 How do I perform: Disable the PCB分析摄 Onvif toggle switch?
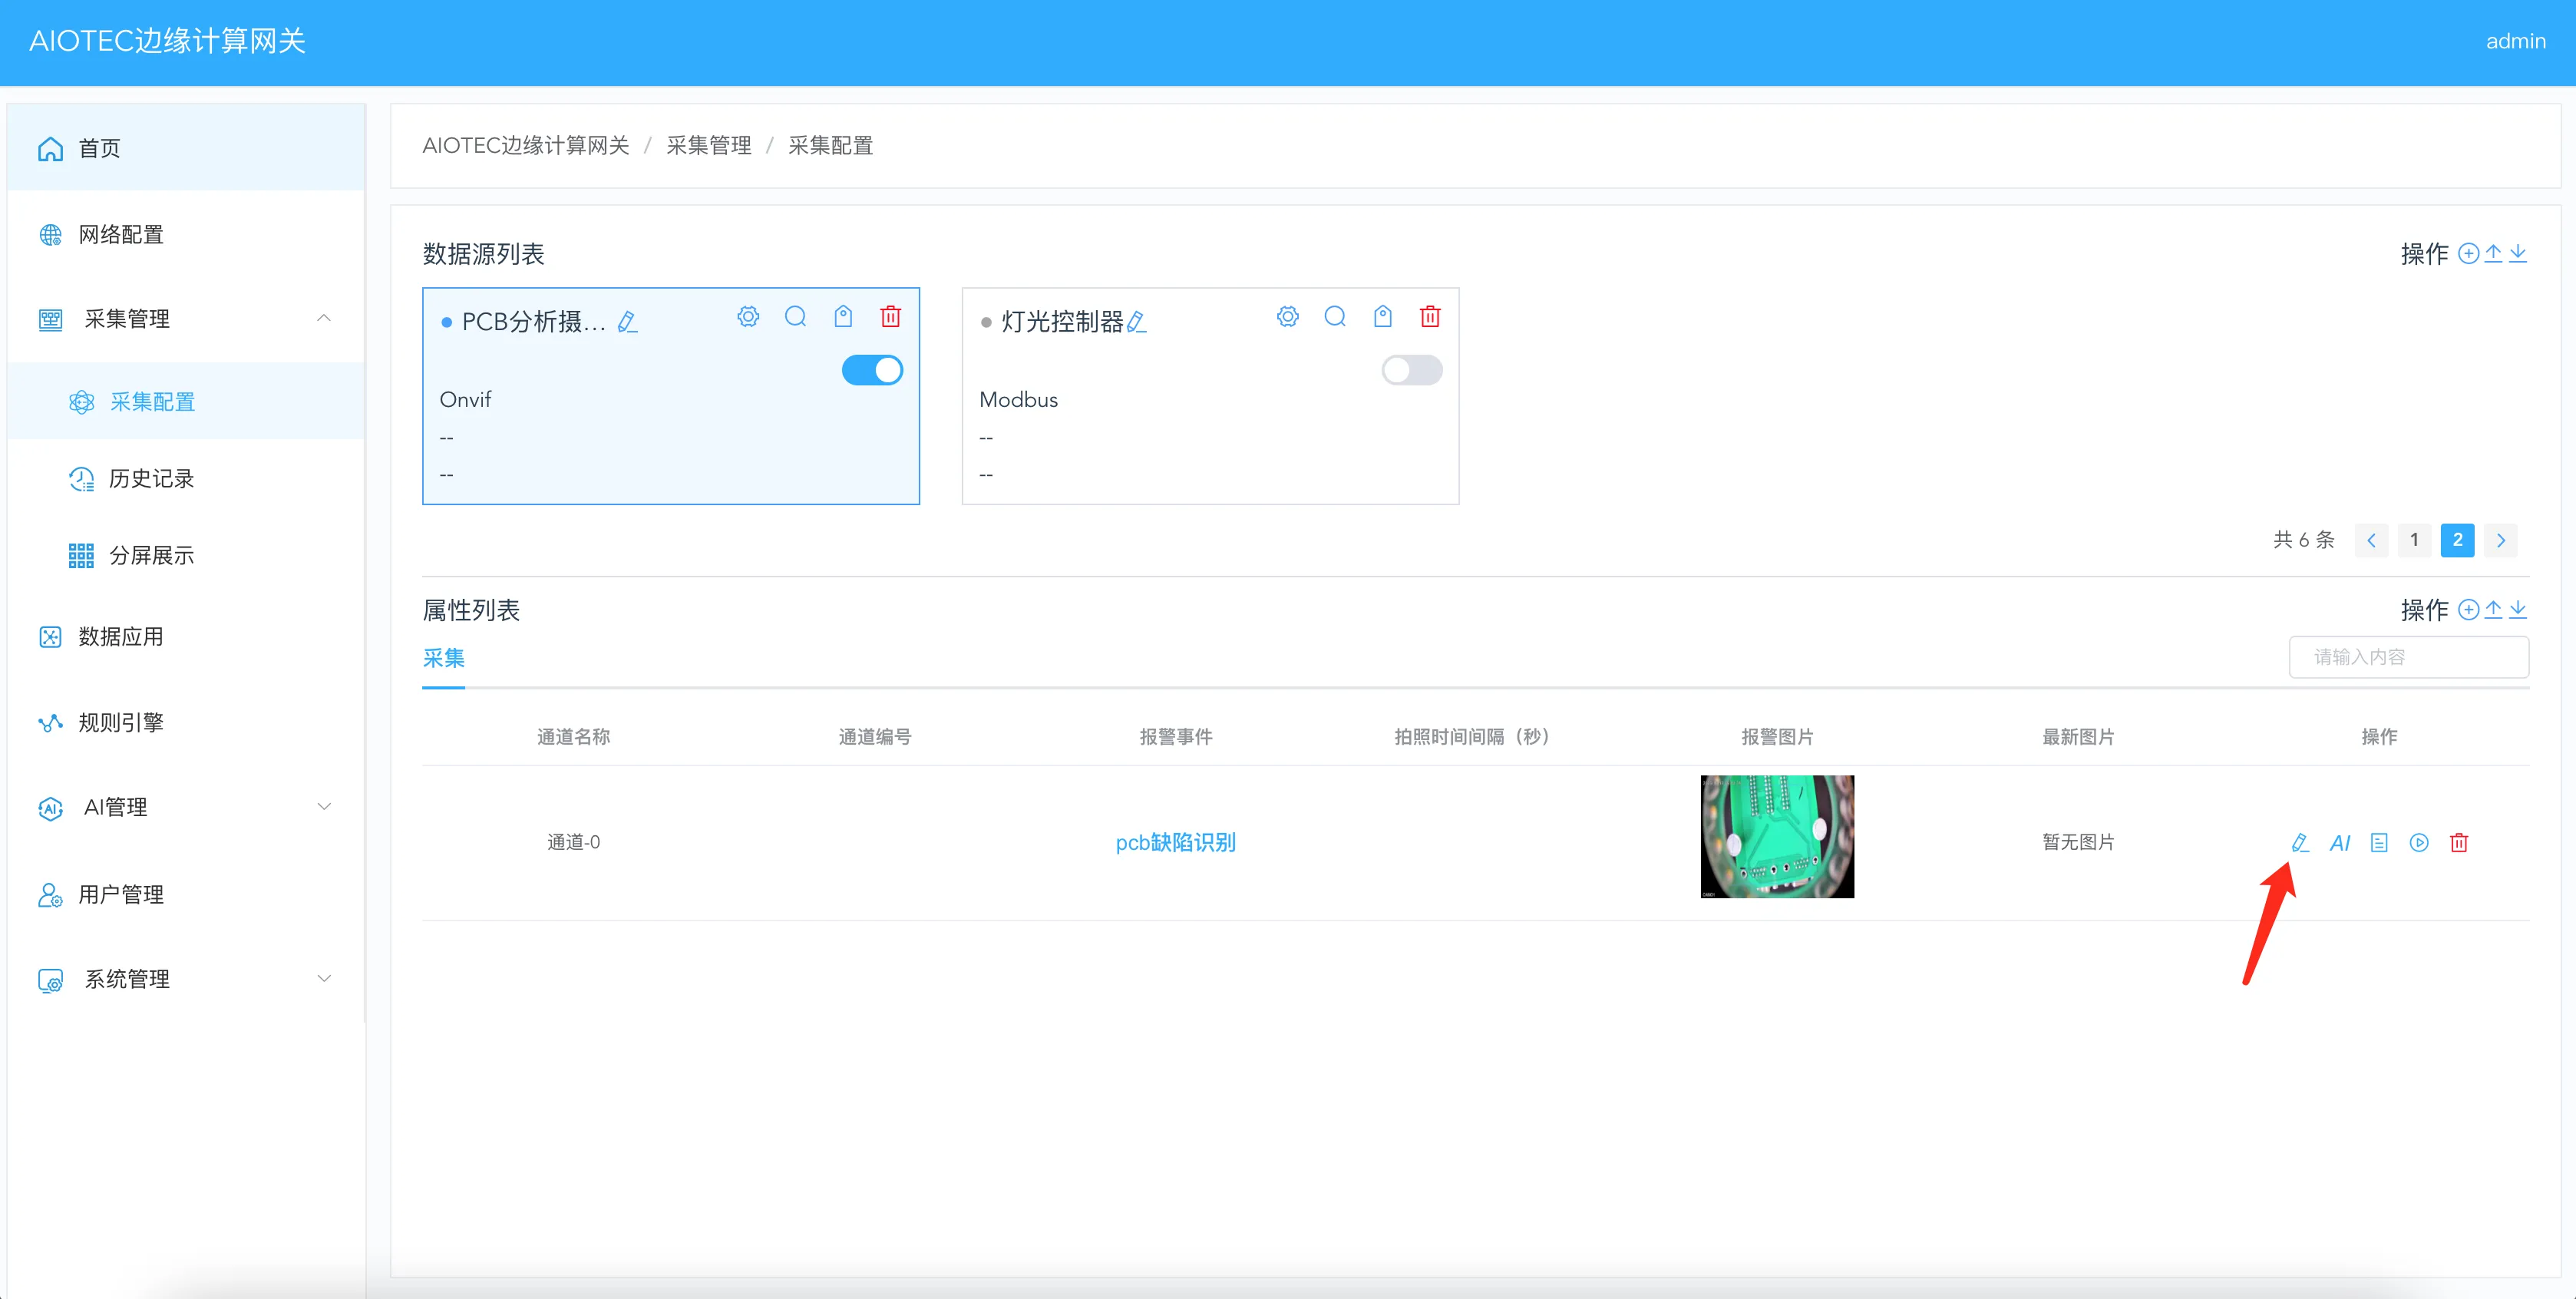pos(872,370)
